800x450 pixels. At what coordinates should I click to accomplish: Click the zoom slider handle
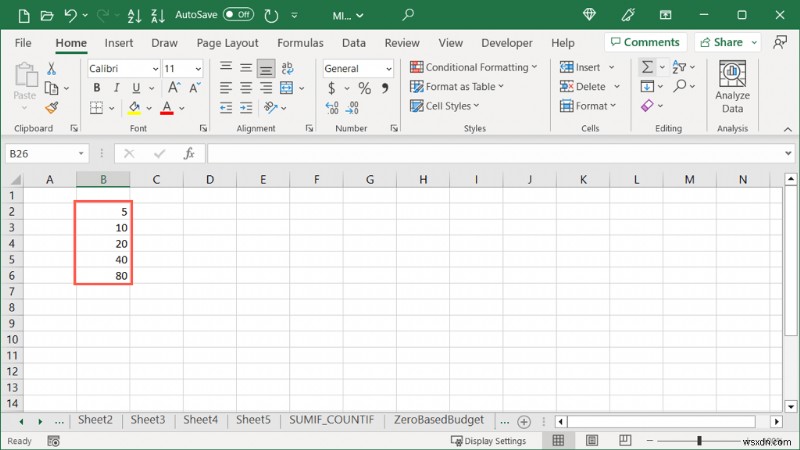click(699, 440)
